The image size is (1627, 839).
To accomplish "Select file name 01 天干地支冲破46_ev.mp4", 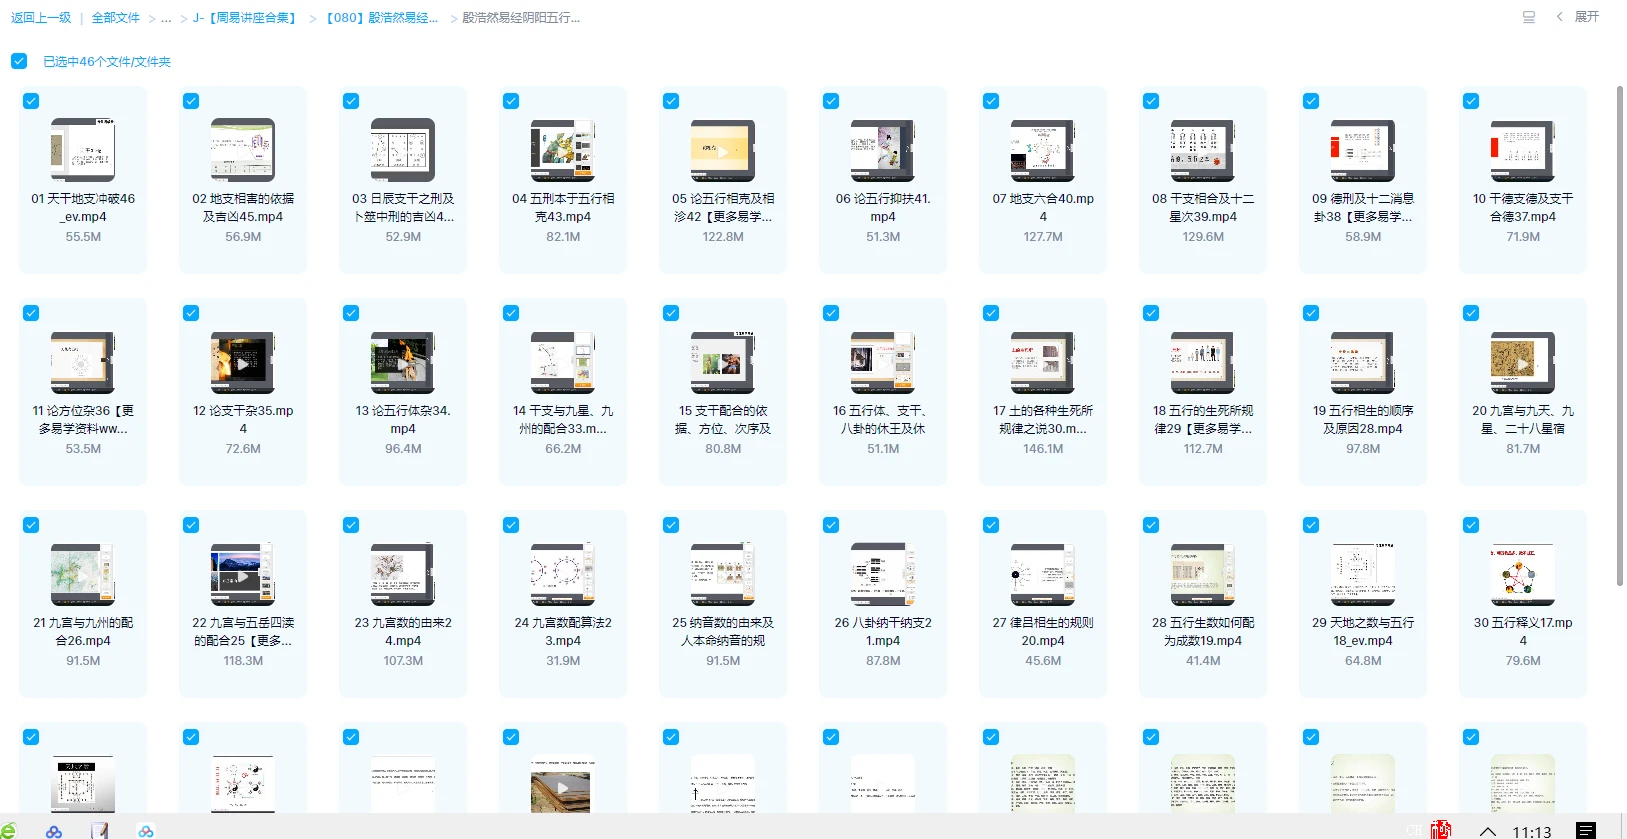I will coord(83,208).
